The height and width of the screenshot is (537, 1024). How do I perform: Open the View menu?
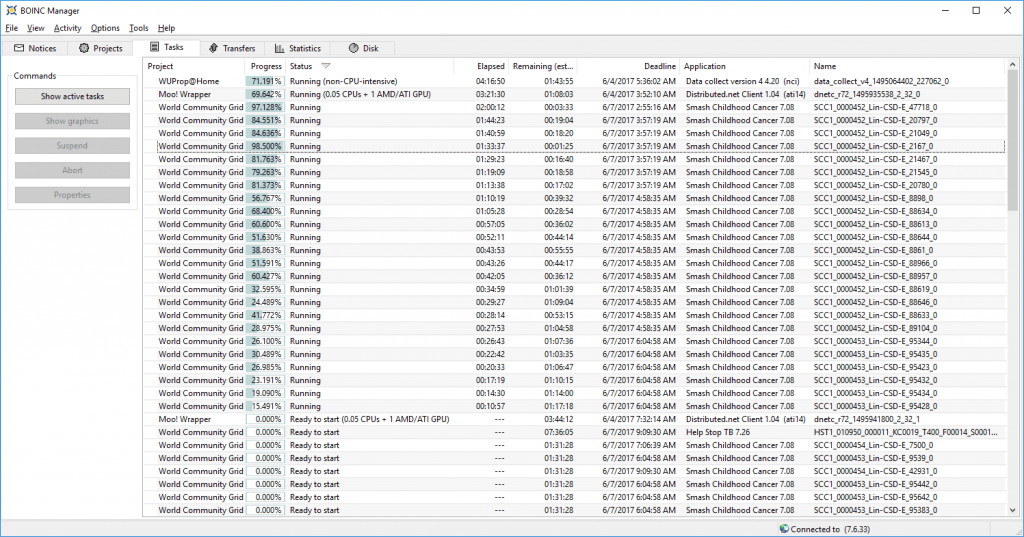coord(35,28)
